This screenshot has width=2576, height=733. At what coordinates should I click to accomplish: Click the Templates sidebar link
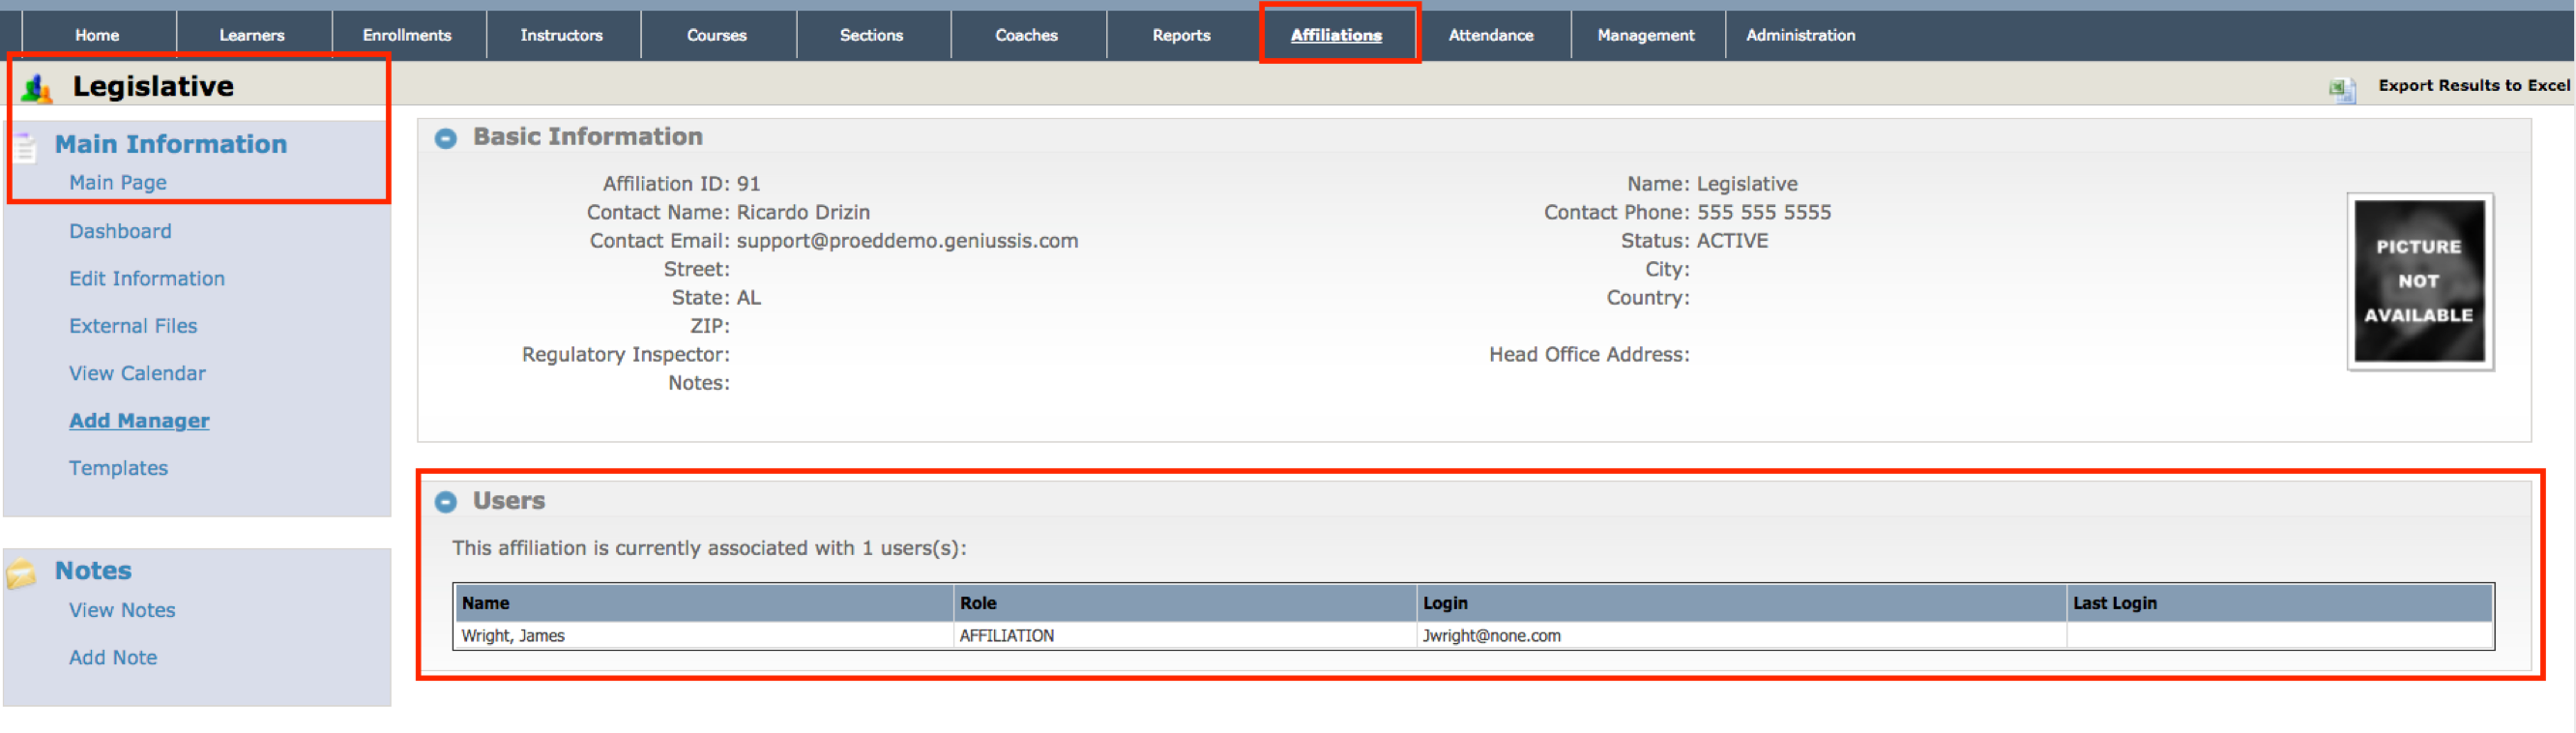(118, 468)
